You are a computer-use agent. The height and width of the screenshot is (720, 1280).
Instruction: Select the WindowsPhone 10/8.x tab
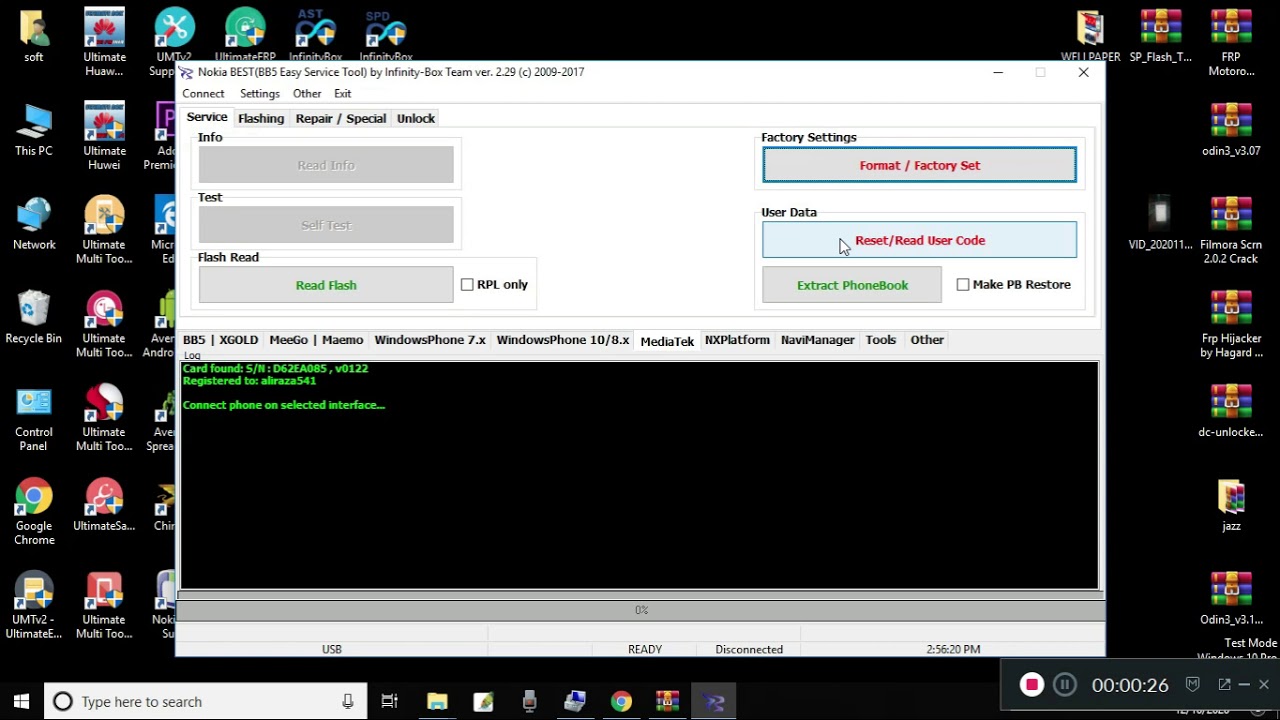point(563,340)
